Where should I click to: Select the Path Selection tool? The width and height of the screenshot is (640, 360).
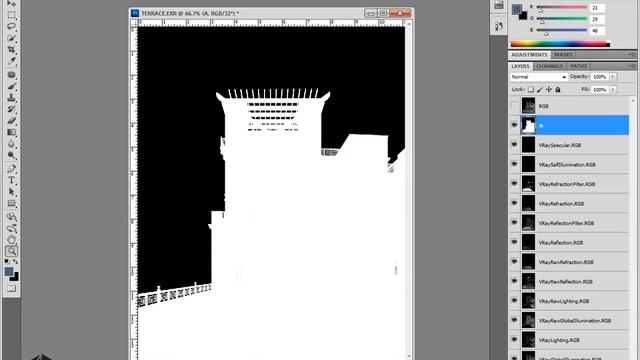pos(11,191)
